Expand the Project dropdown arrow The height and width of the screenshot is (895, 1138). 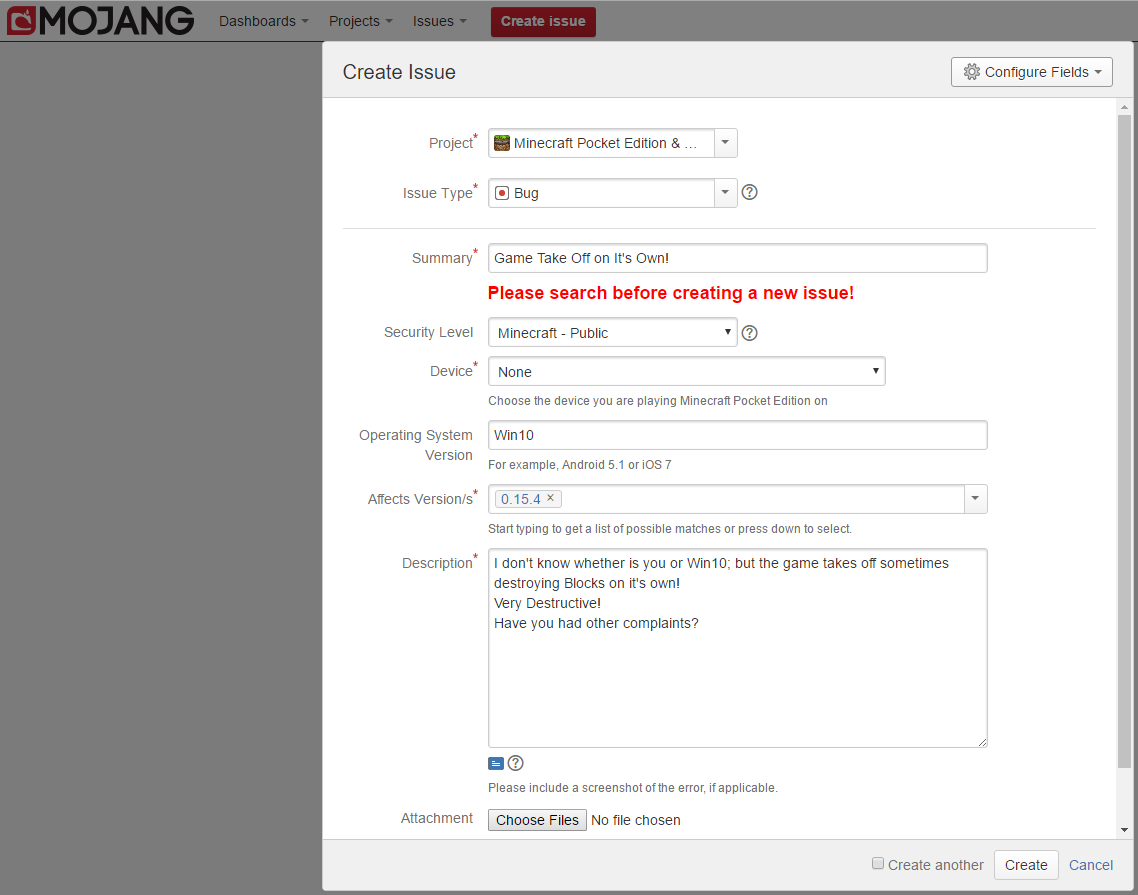[x=725, y=143]
